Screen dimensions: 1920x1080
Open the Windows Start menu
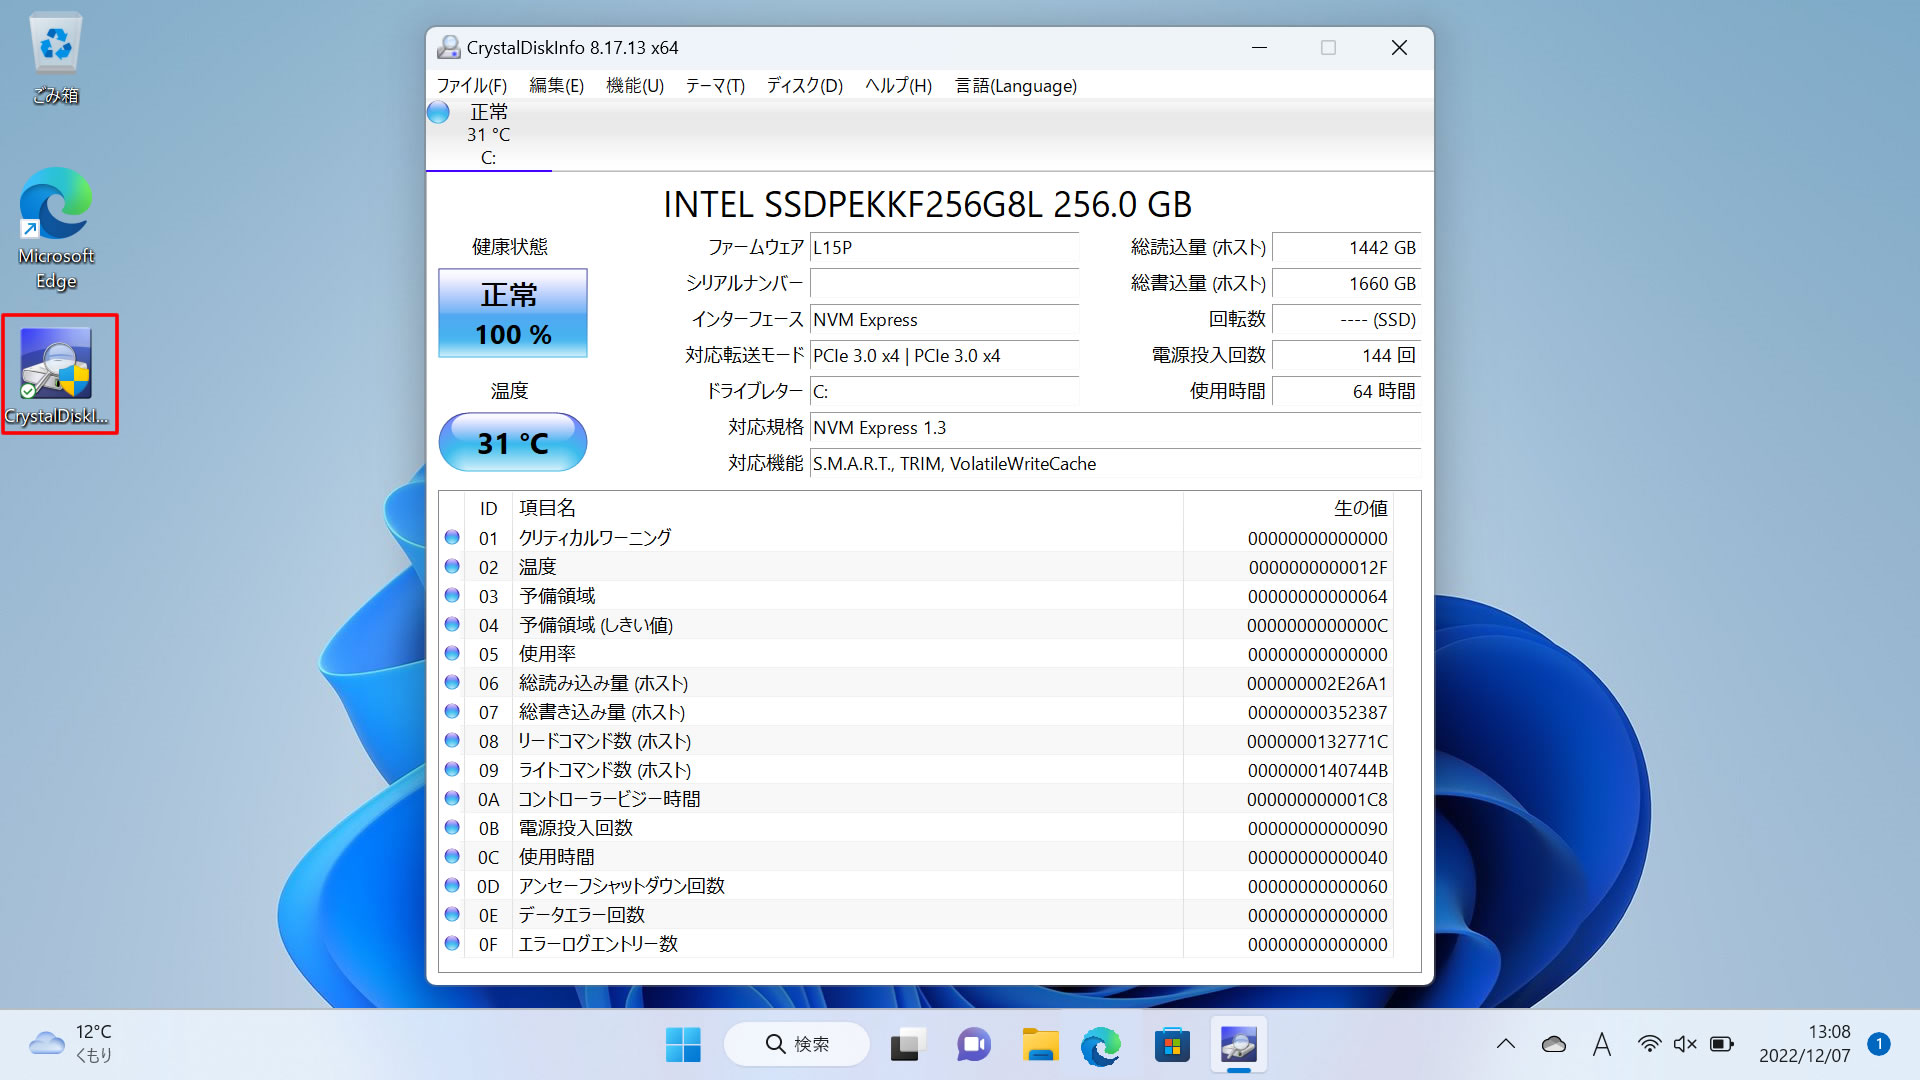[x=683, y=1045]
